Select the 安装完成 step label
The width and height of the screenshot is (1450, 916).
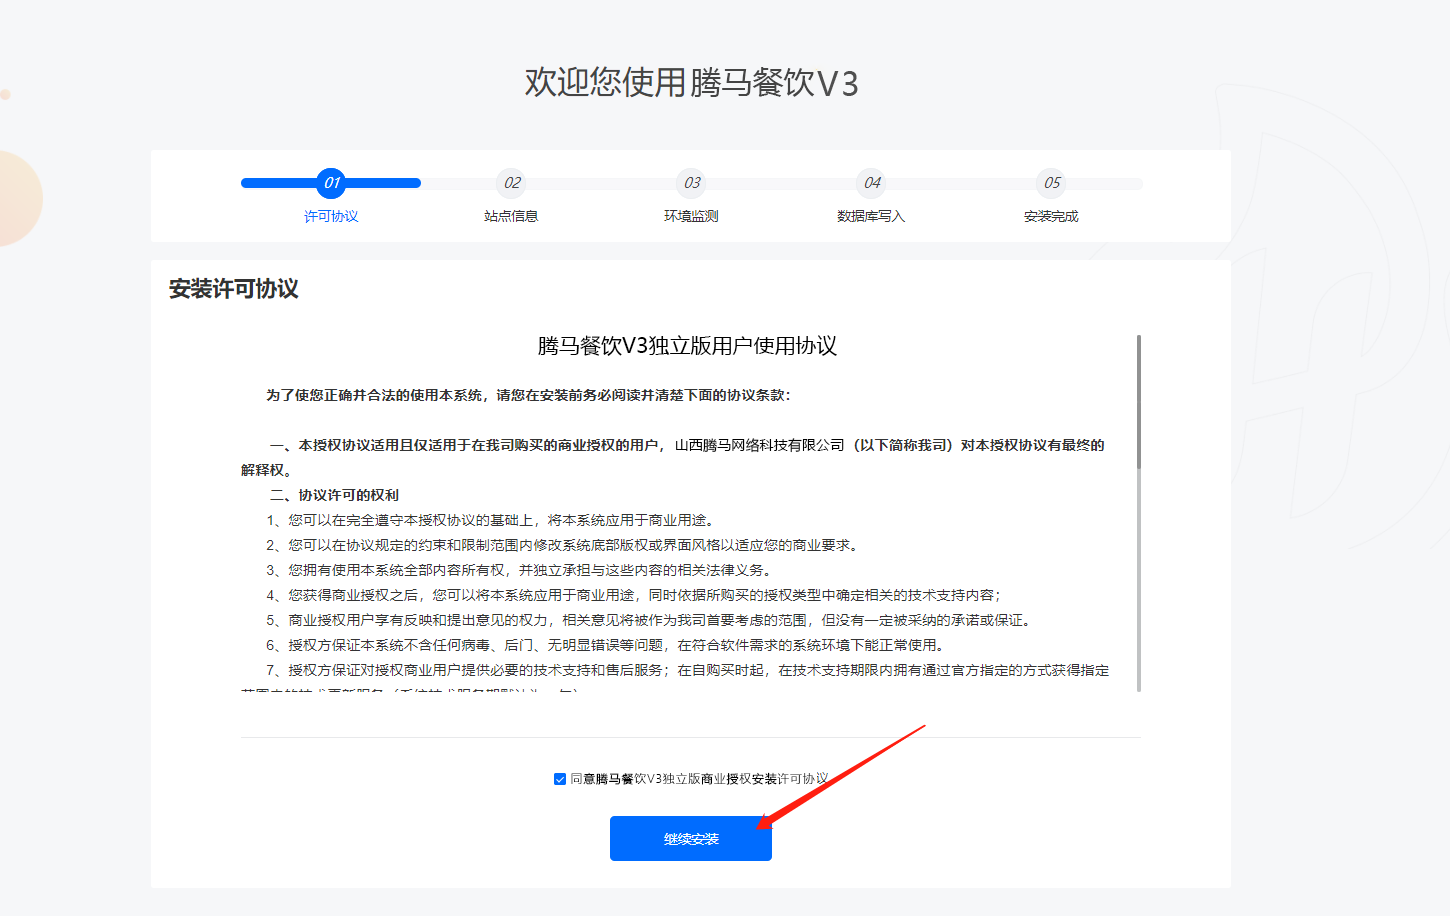[x=1051, y=216]
